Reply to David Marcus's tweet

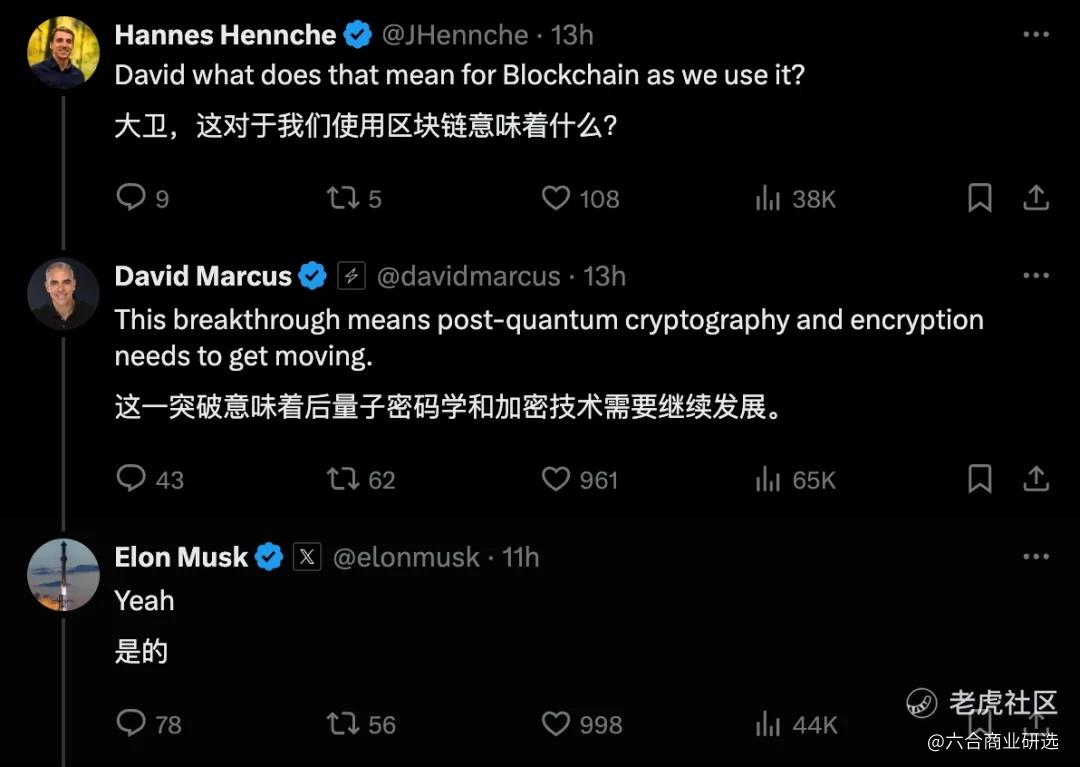point(131,479)
